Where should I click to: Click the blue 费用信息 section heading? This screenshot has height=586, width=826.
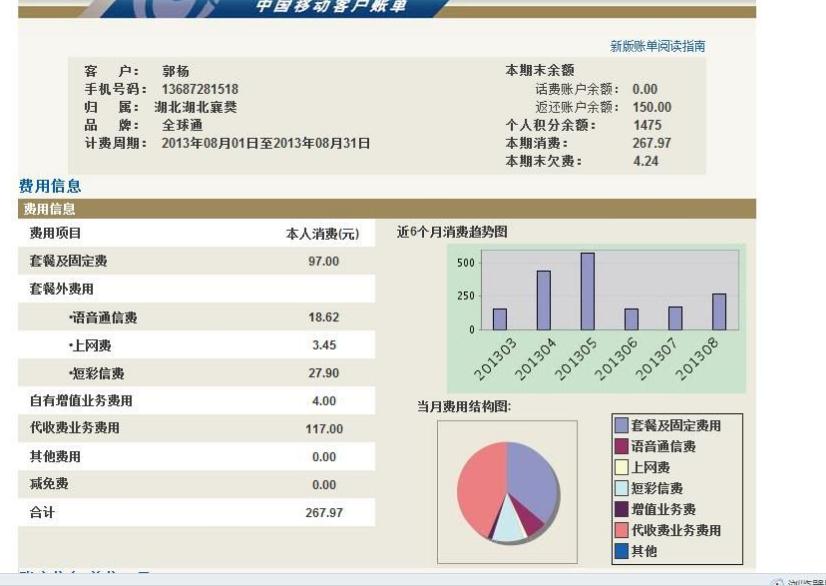(50, 185)
